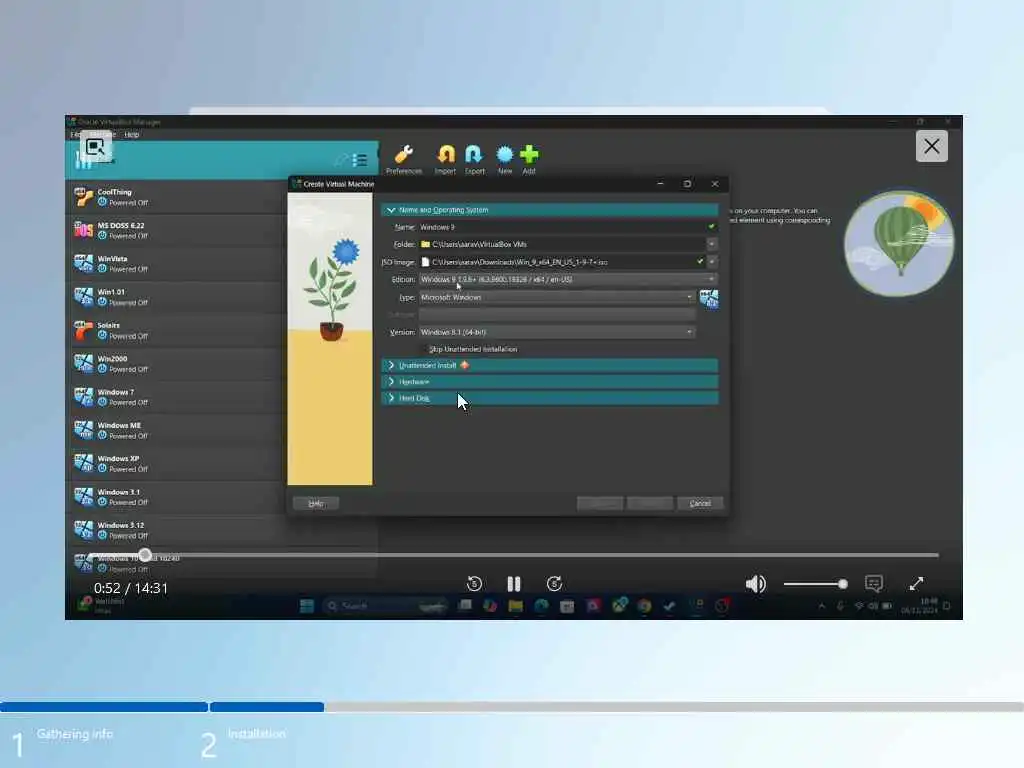
Task: Pause the video playback
Action: (x=514, y=584)
